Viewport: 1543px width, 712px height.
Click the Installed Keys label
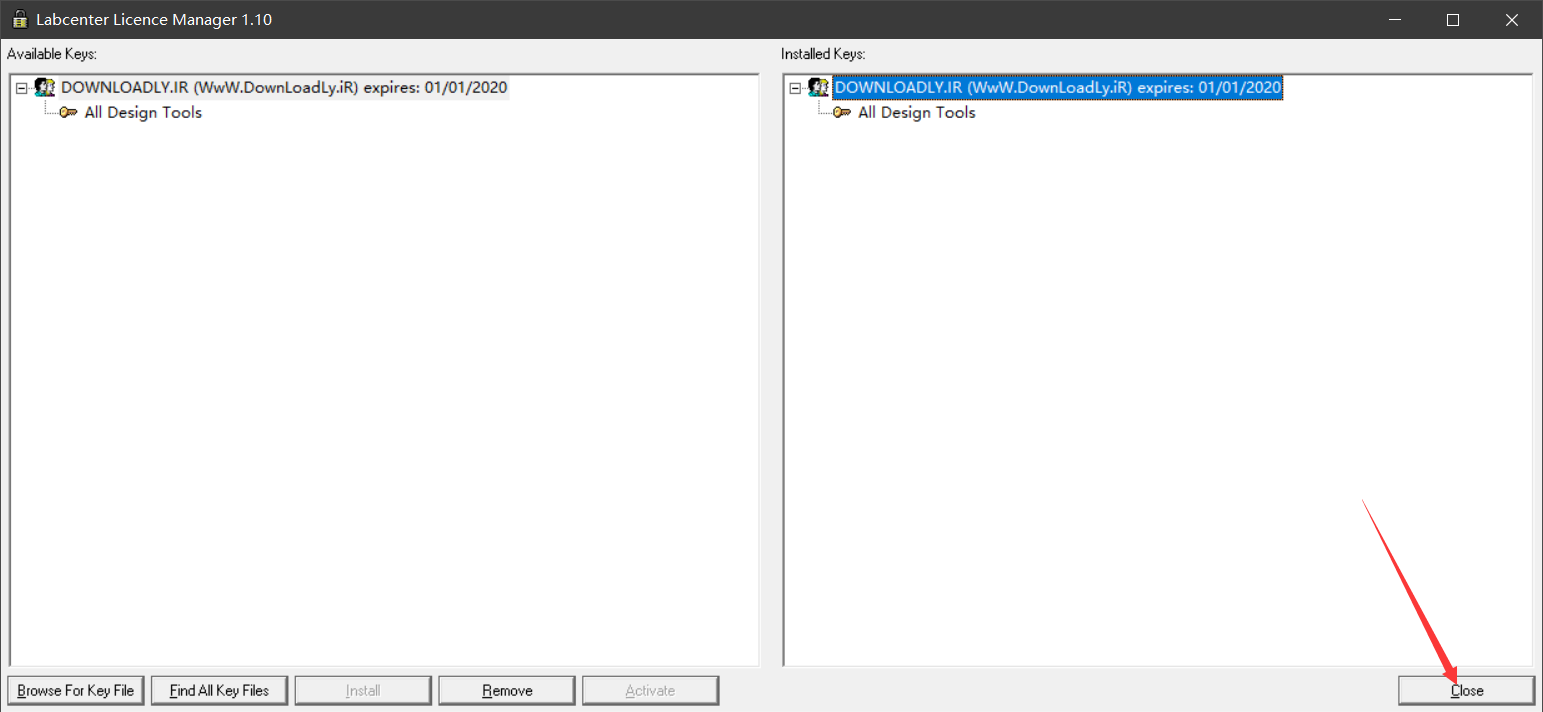coord(823,53)
